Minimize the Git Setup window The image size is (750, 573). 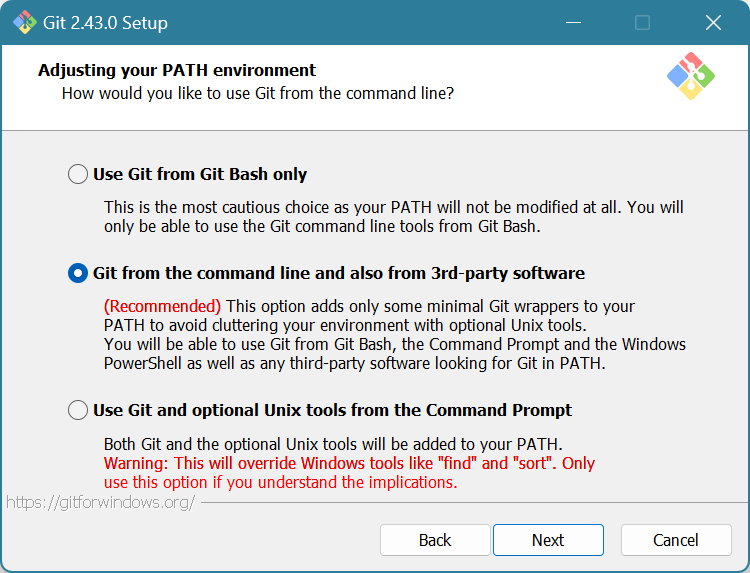pyautogui.click(x=572, y=22)
